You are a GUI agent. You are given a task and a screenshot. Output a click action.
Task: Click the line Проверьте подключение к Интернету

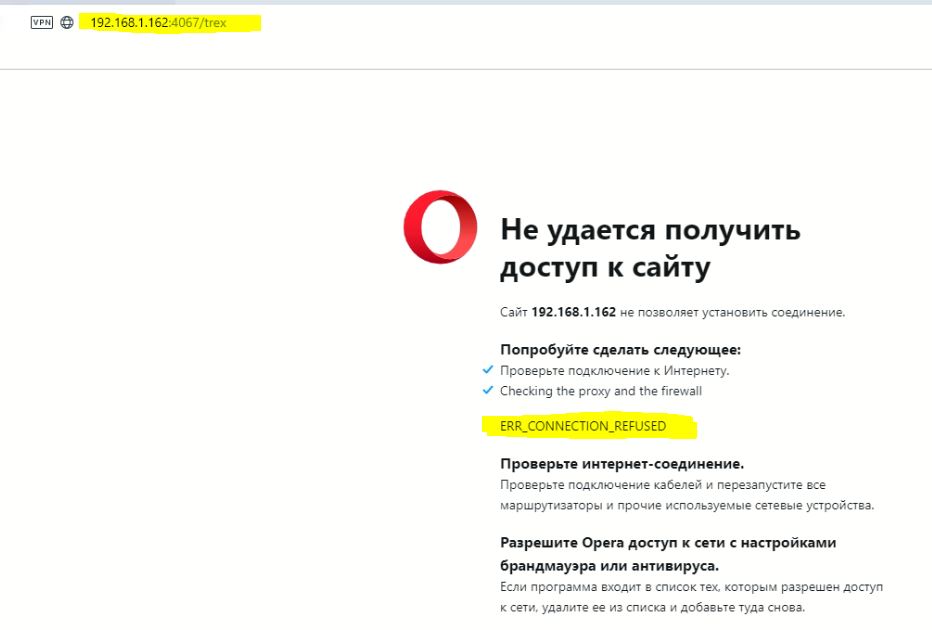615,371
